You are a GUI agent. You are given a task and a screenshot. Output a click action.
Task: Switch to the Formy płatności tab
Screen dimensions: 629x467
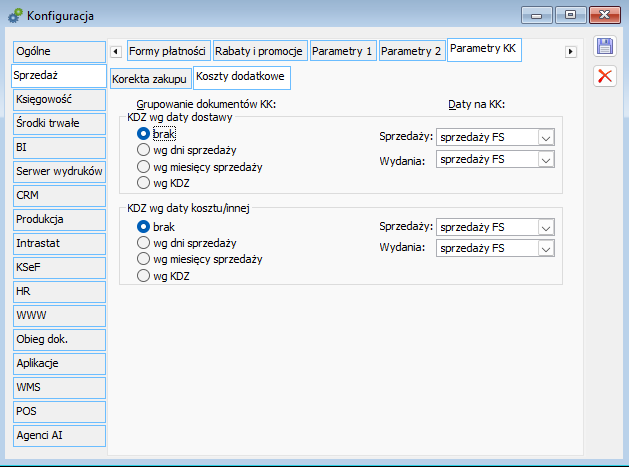coord(168,51)
